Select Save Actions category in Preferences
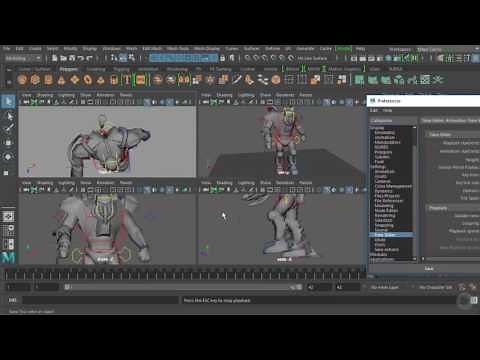This screenshot has width=480, height=360. (387, 250)
